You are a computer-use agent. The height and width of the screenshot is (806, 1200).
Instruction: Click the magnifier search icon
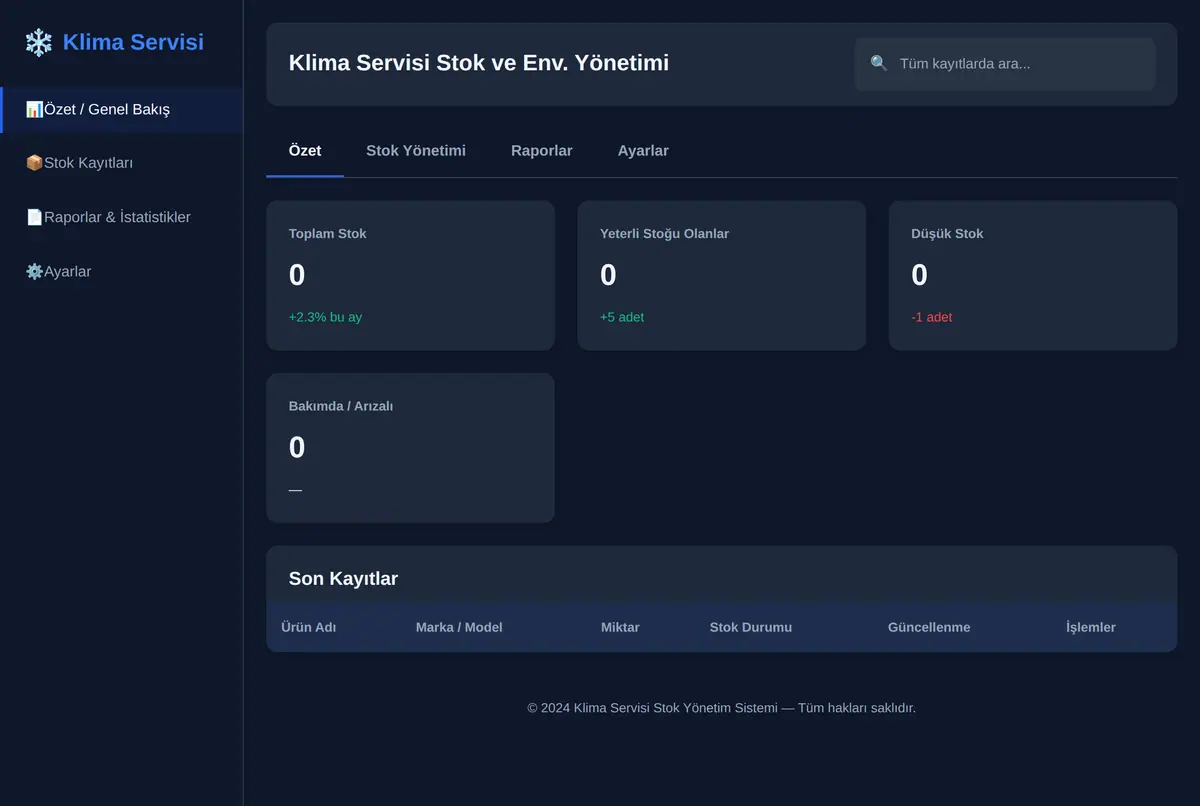click(879, 64)
